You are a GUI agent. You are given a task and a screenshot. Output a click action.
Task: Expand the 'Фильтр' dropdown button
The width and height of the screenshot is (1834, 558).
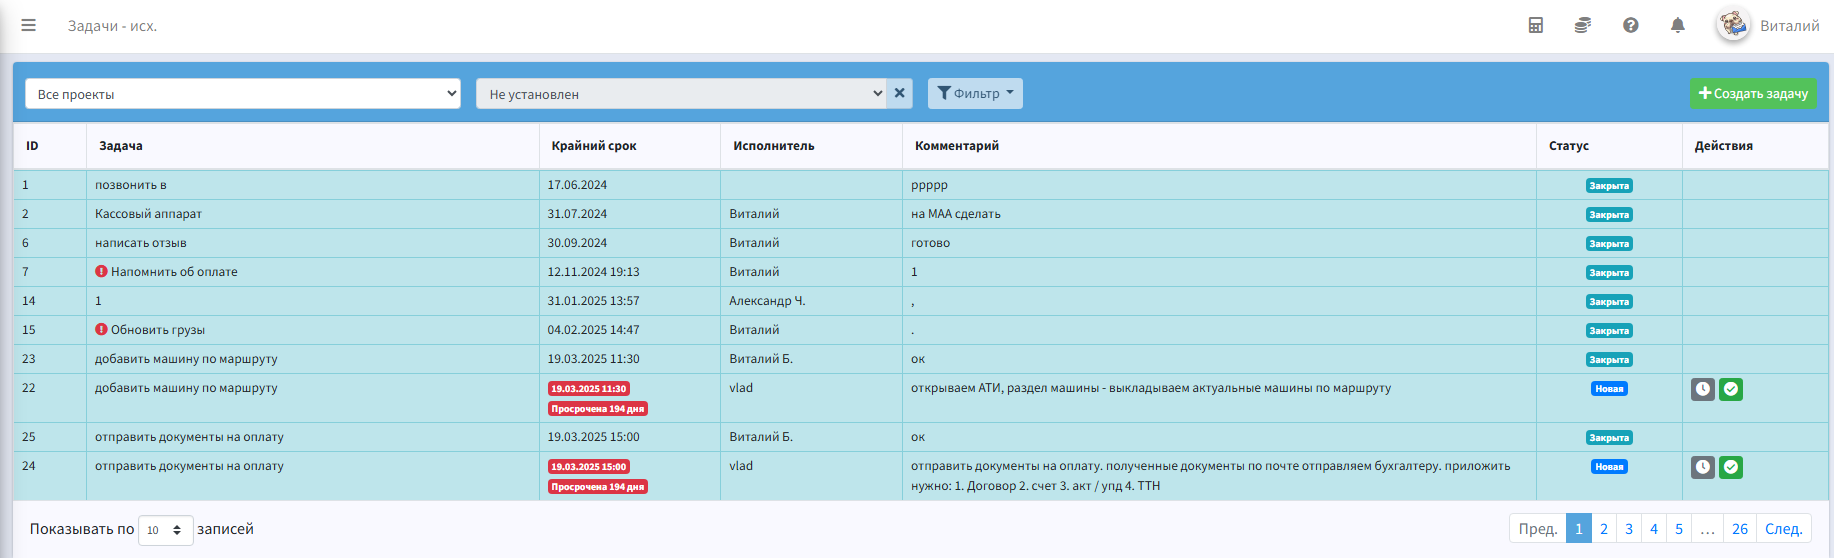pyautogui.click(x=975, y=93)
